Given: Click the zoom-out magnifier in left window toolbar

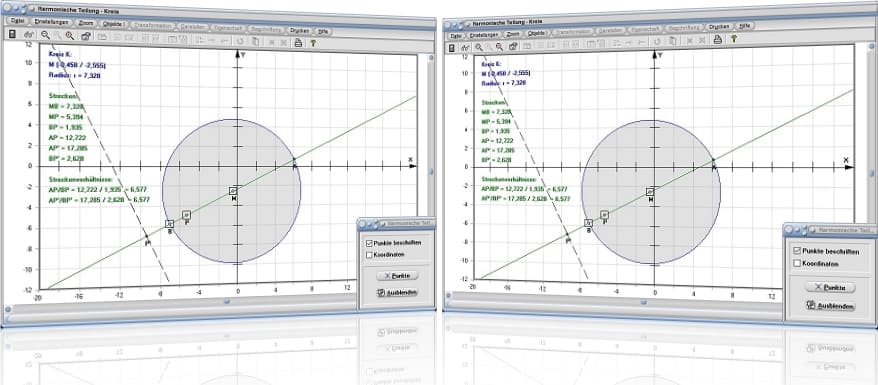Looking at the screenshot, I should point(45,35).
